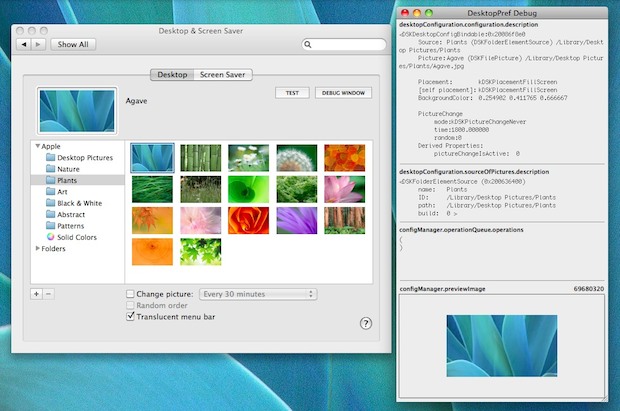620x411 pixels.
Task: Choose the blue Agave wallpaper thumbnail
Action: [x=152, y=158]
